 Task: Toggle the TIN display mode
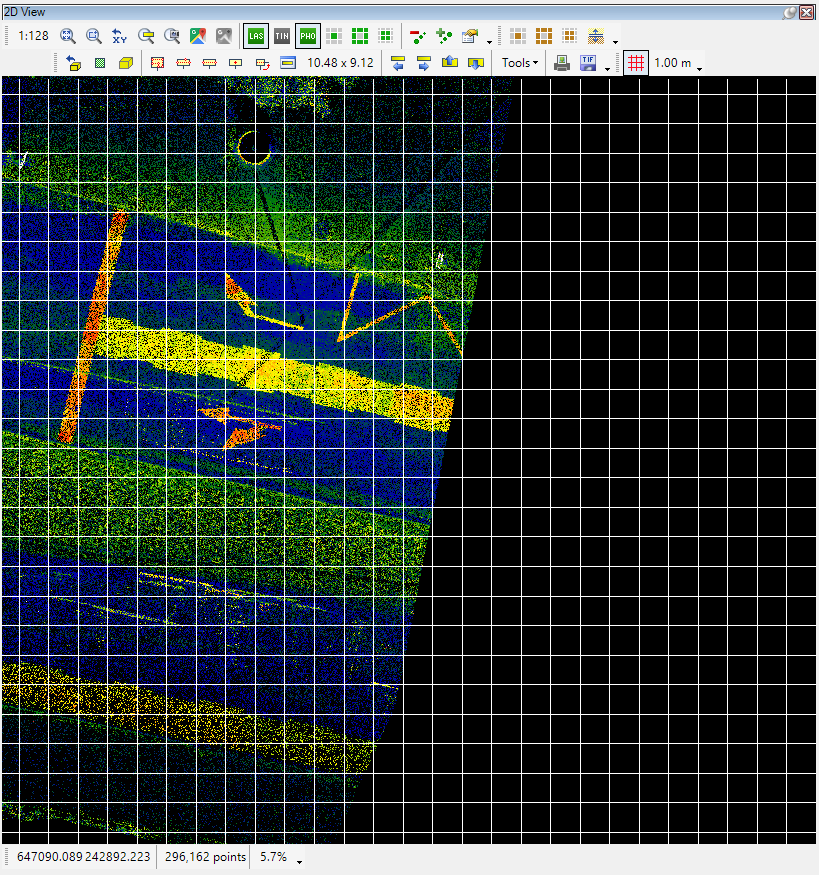(x=282, y=36)
